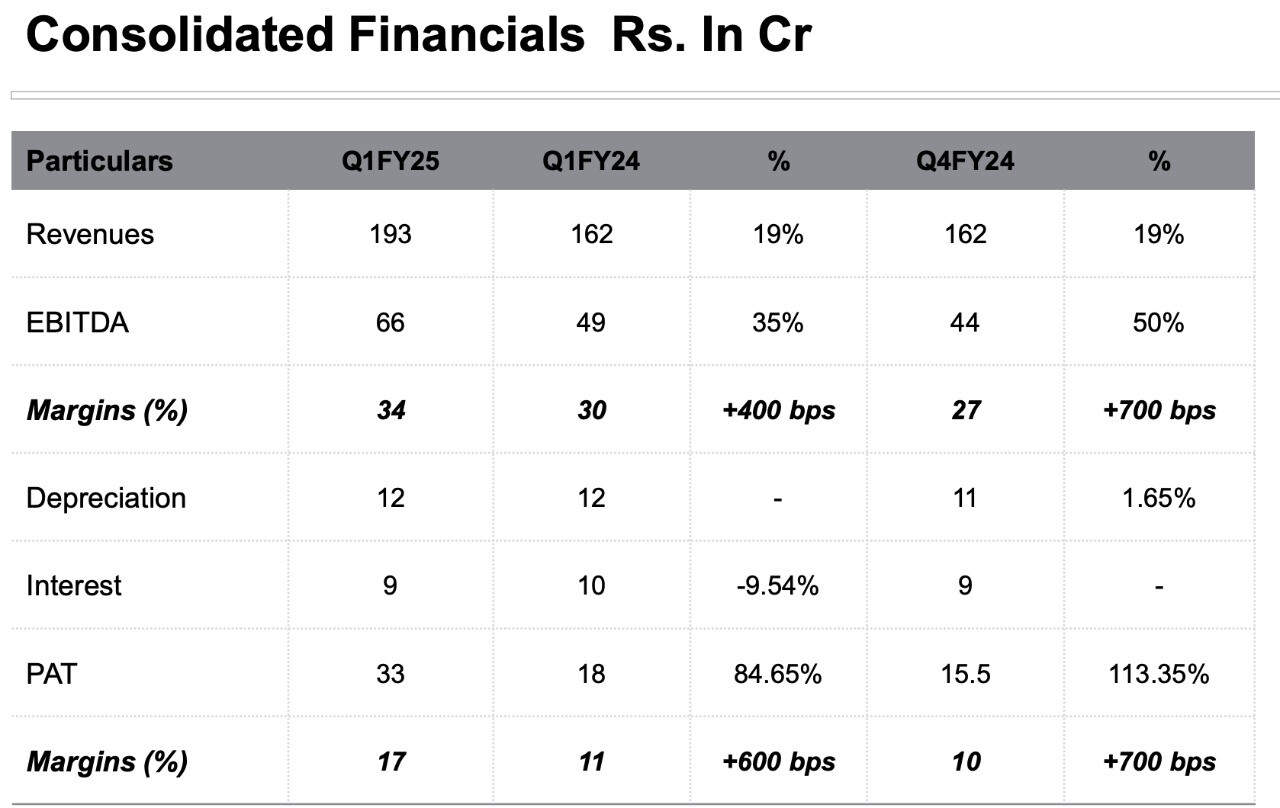The width and height of the screenshot is (1280, 808).
Task: Click EBITDA value 66 in Q1FY25
Action: click(390, 323)
